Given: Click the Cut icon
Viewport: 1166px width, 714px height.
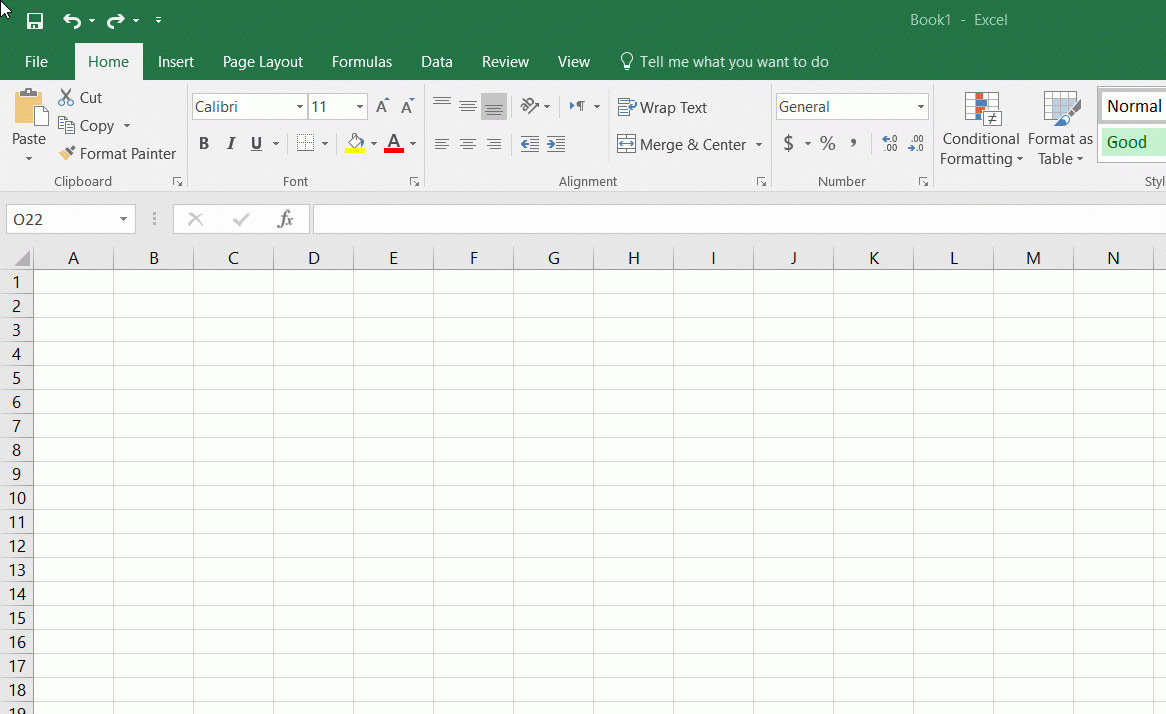Looking at the screenshot, I should pyautogui.click(x=68, y=97).
